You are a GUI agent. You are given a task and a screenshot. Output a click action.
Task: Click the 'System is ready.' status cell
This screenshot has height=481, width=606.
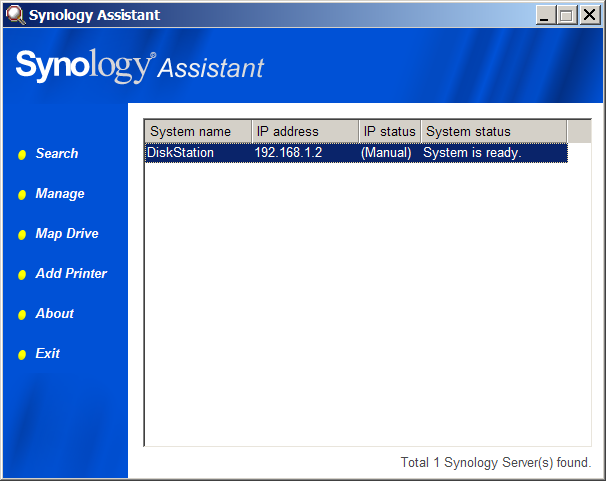pyautogui.click(x=472, y=153)
